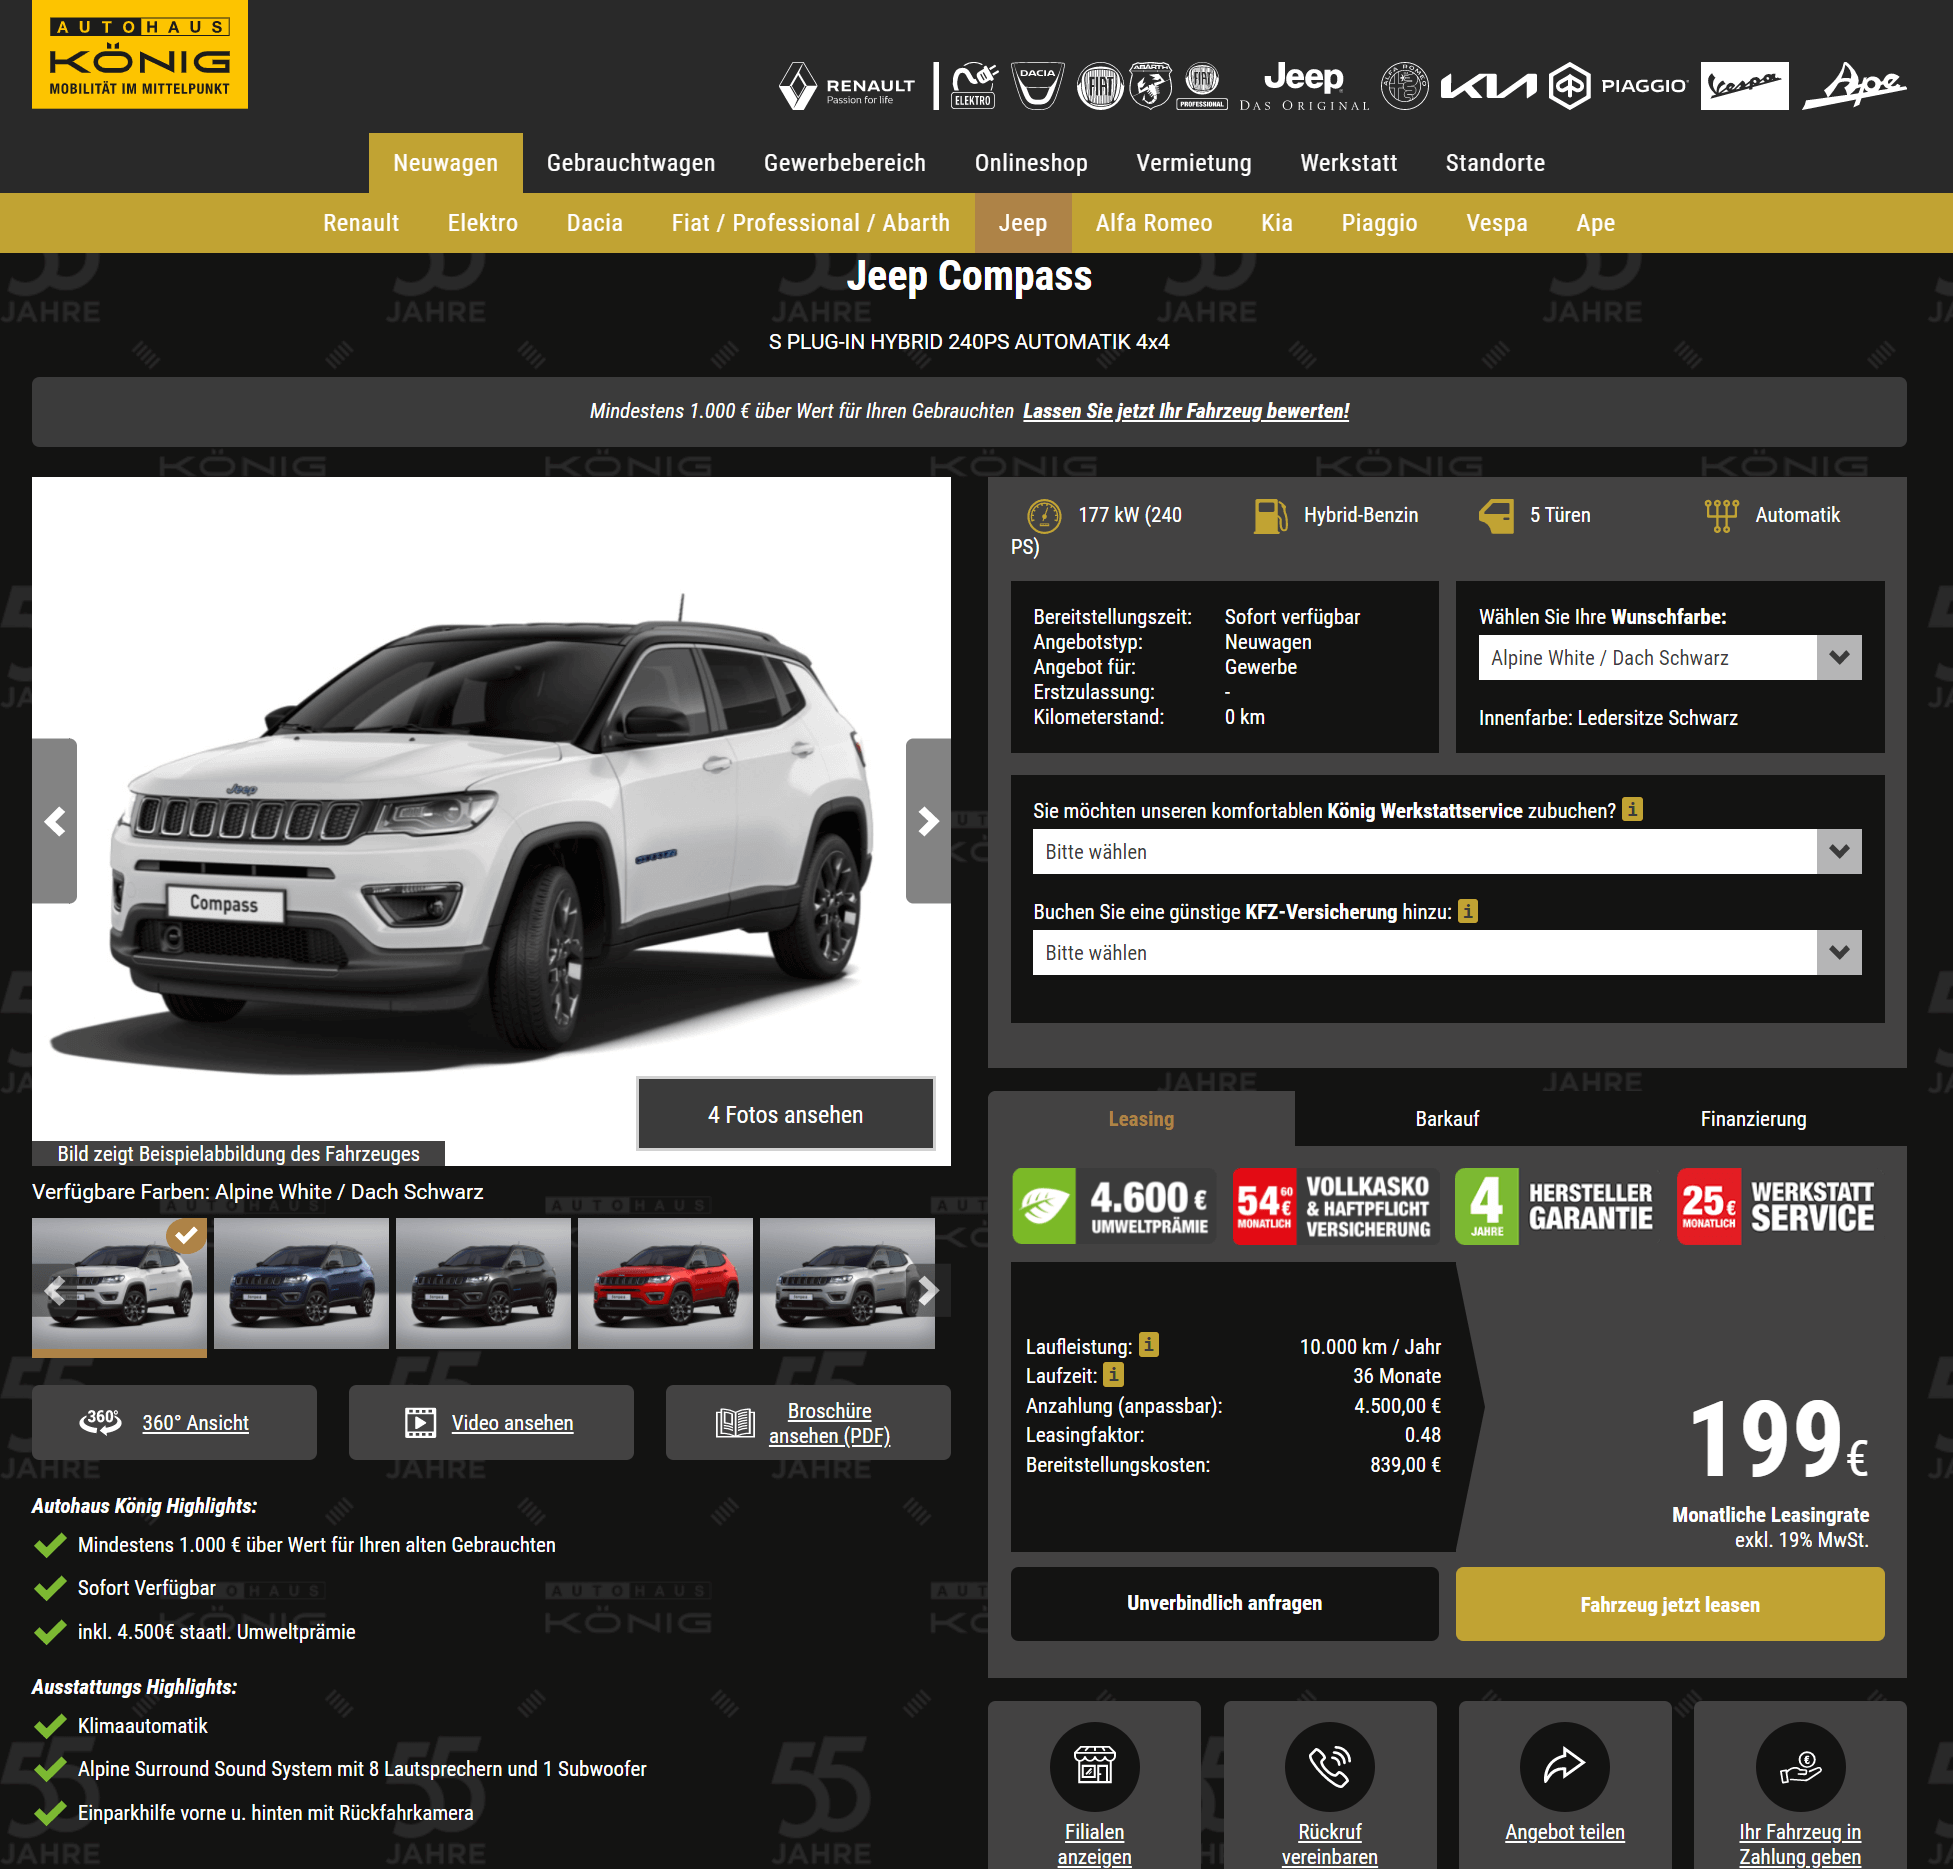Click the Renault Elektro logo
Viewport: 1953px width, 1869px height.
tap(974, 86)
